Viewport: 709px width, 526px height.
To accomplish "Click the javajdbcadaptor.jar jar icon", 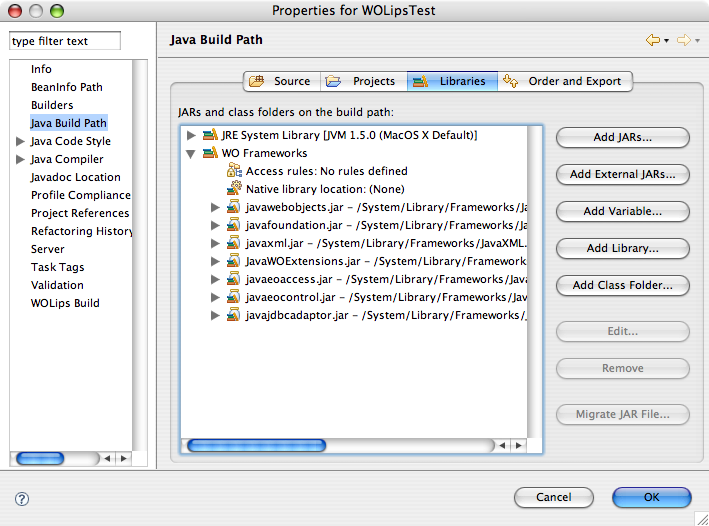I will pyautogui.click(x=233, y=315).
